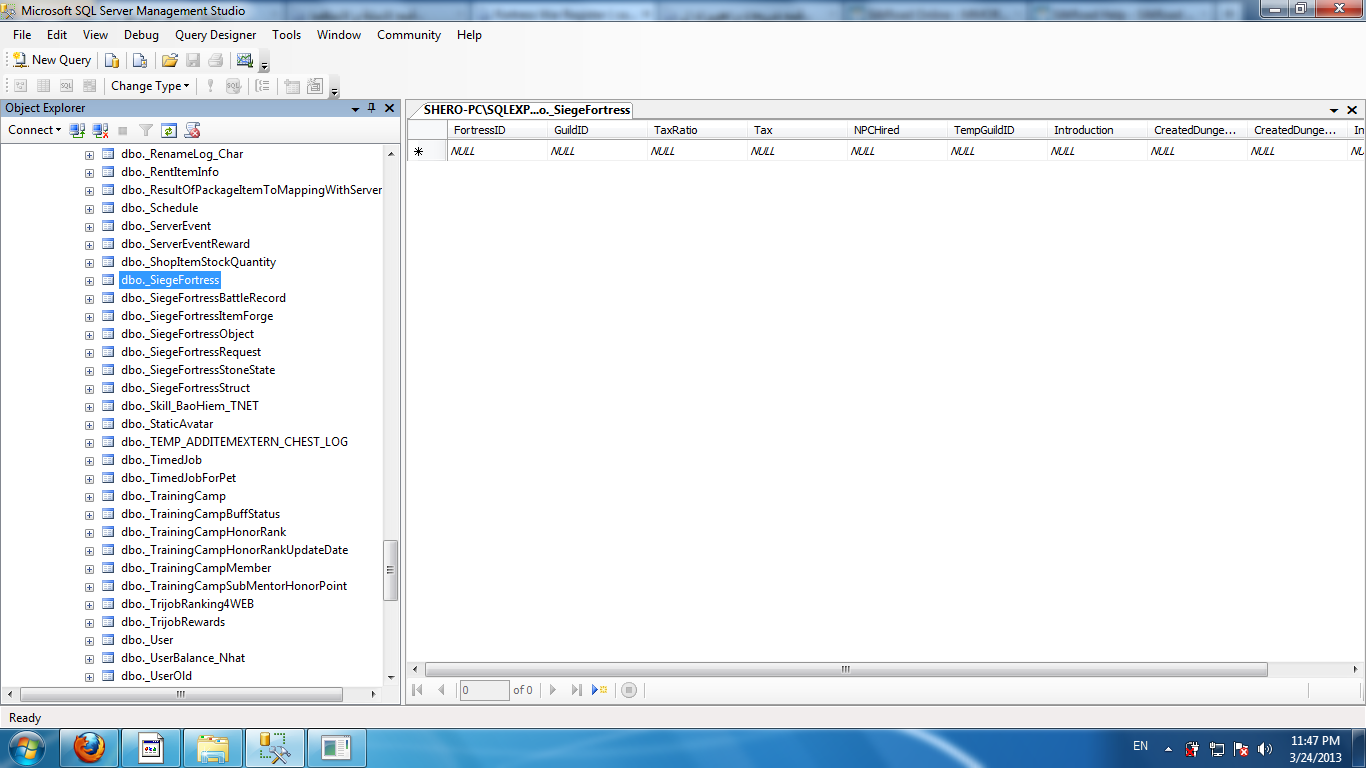This screenshot has height=768, width=1366.
Task: Show the Results pane
Action: pos(89,86)
